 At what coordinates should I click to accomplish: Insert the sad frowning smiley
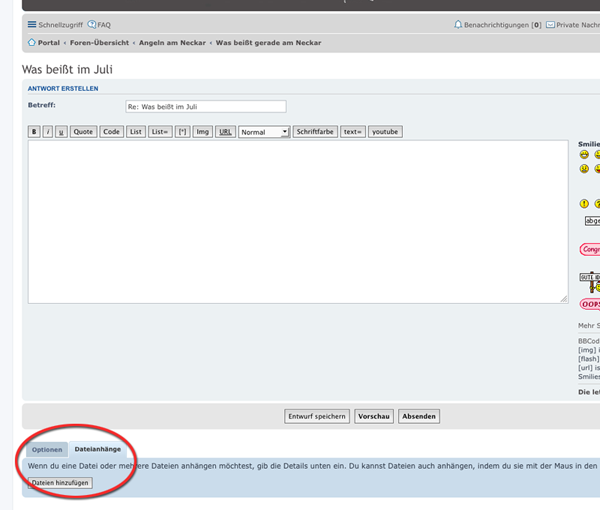[584, 169]
